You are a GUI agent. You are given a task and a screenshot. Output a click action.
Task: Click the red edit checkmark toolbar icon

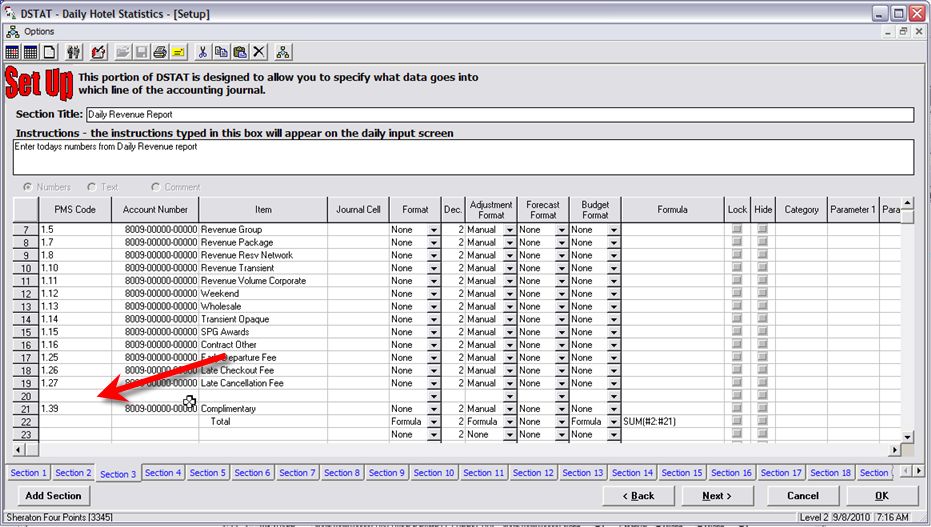click(99, 52)
